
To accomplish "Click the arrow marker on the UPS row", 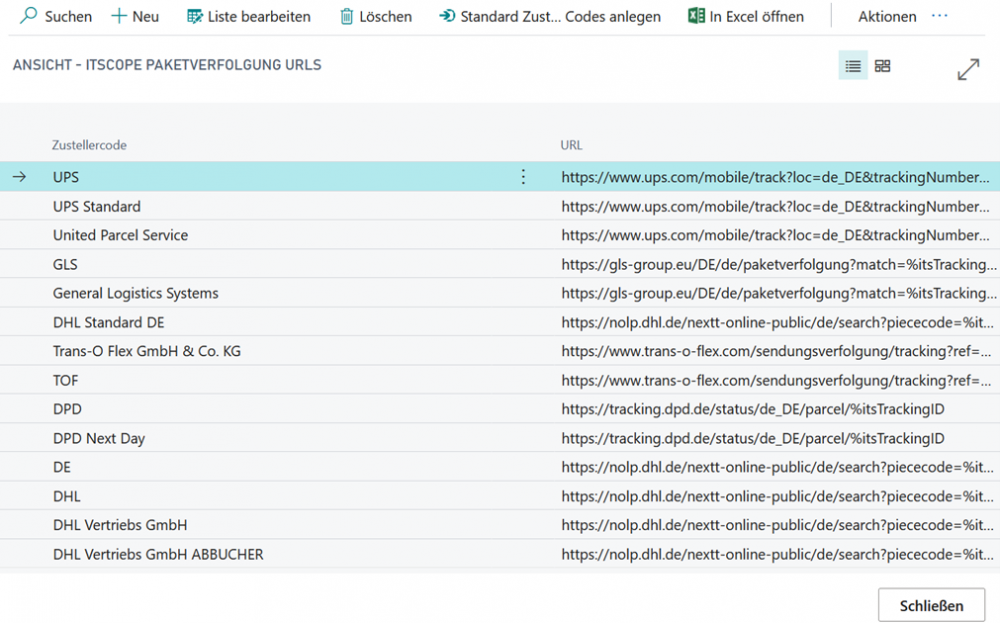I will [x=18, y=176].
